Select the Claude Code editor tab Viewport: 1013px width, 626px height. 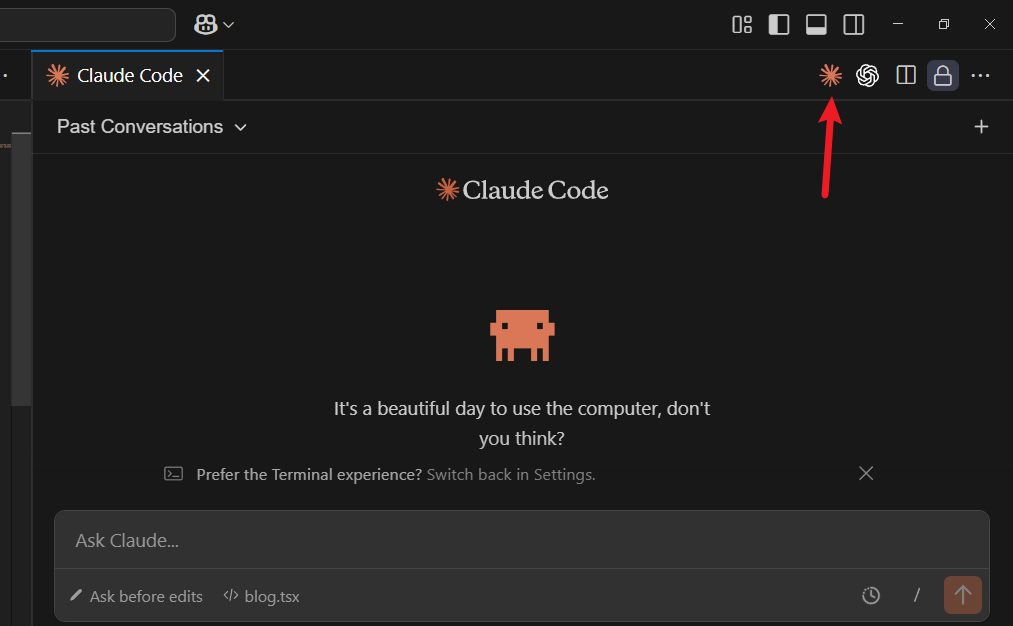[x=129, y=76]
